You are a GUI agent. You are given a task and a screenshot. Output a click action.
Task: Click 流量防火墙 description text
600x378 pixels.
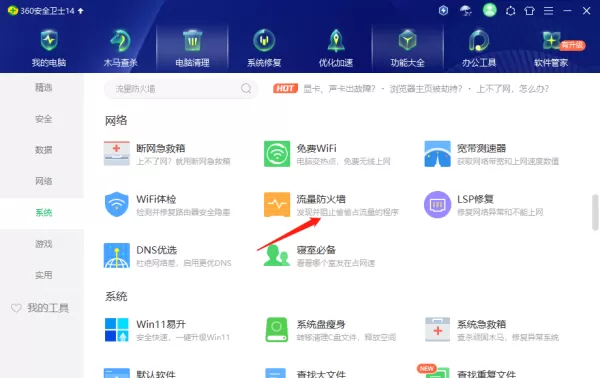coord(347,212)
